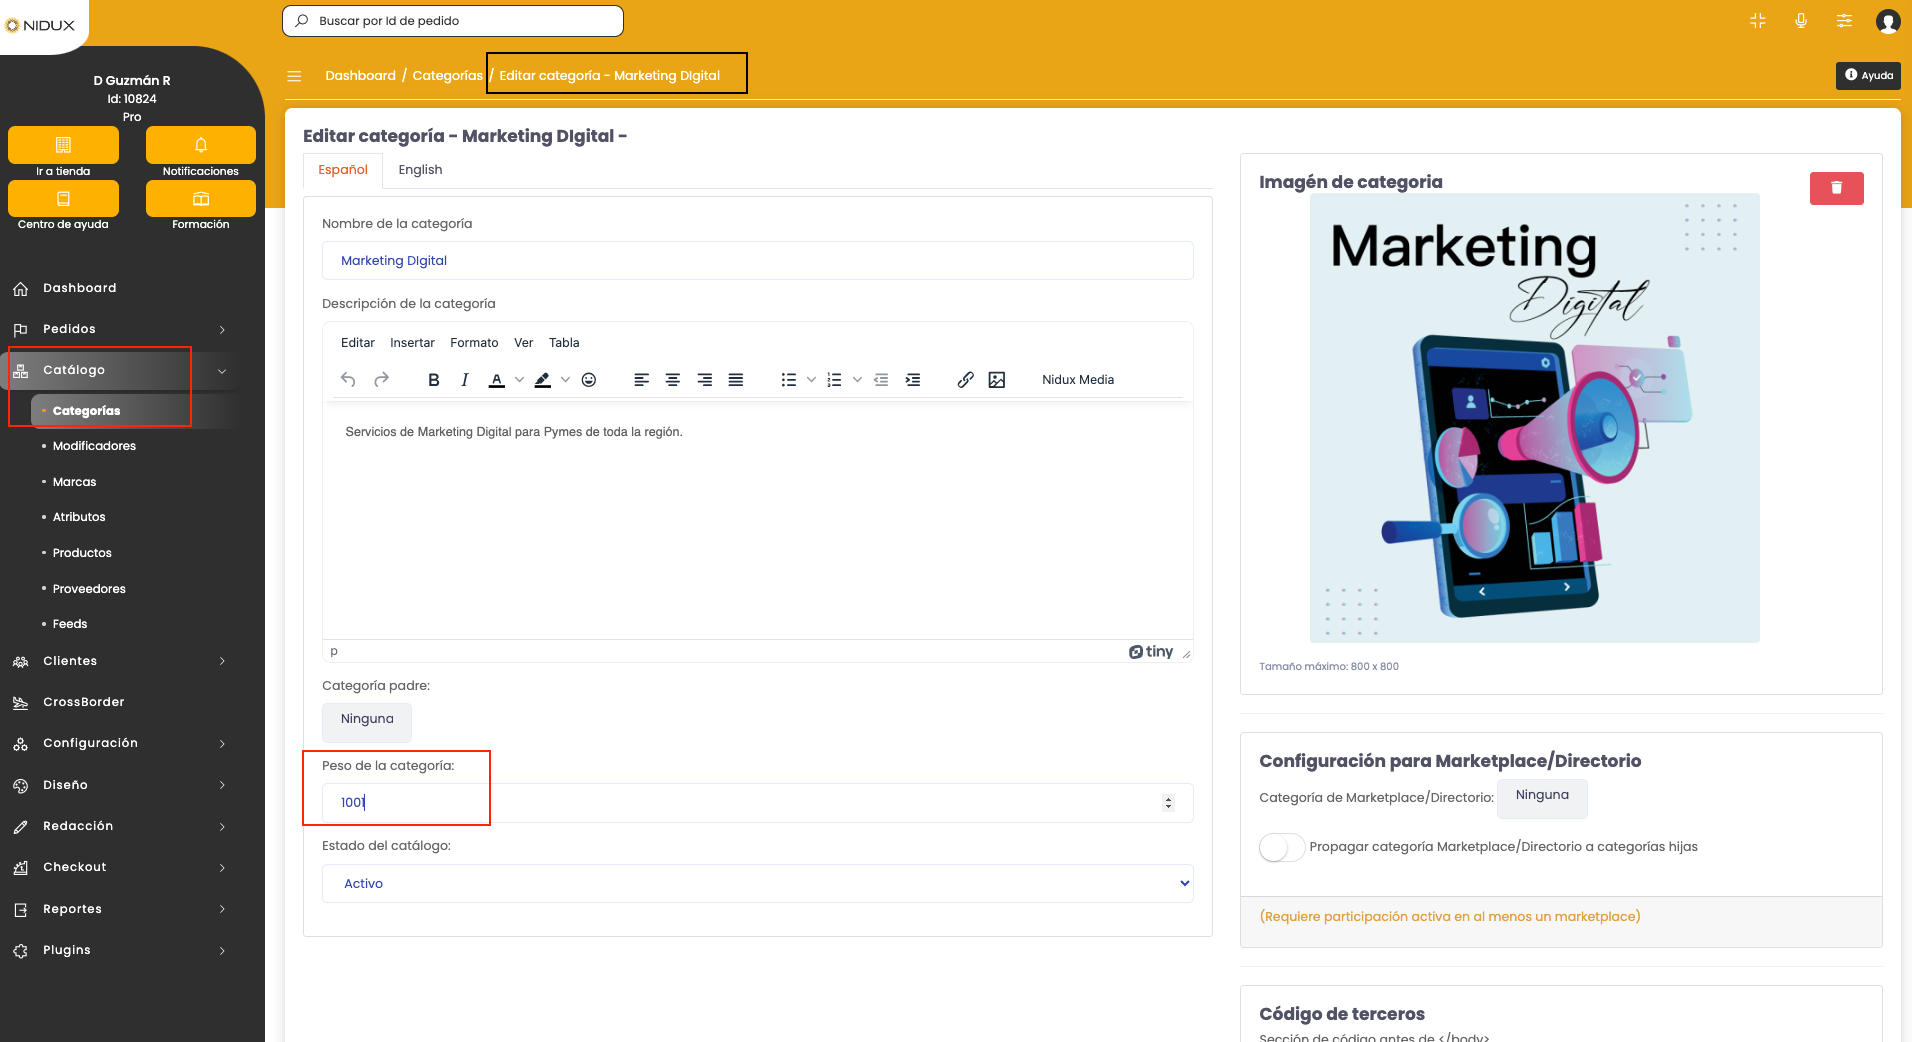Open Categoría de Marketplace Ninguna selector
This screenshot has height=1042, width=1912.
pyautogui.click(x=1542, y=797)
